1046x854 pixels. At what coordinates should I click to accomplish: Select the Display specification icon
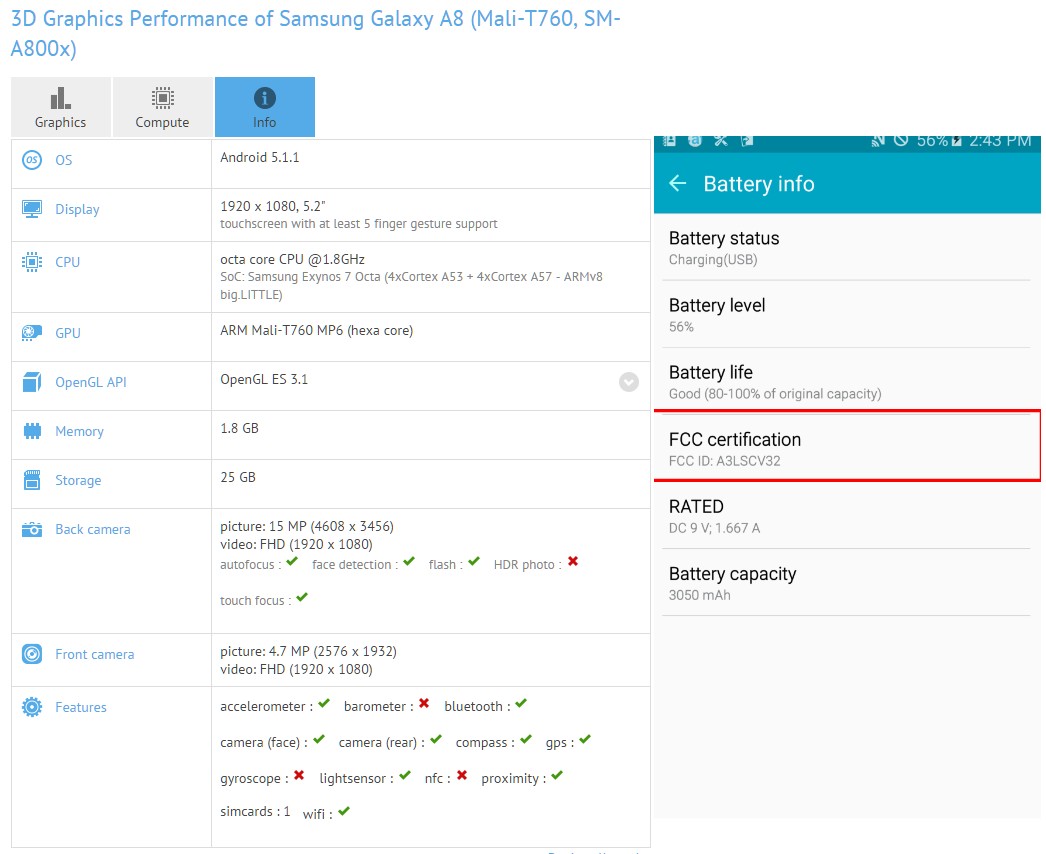(31, 209)
